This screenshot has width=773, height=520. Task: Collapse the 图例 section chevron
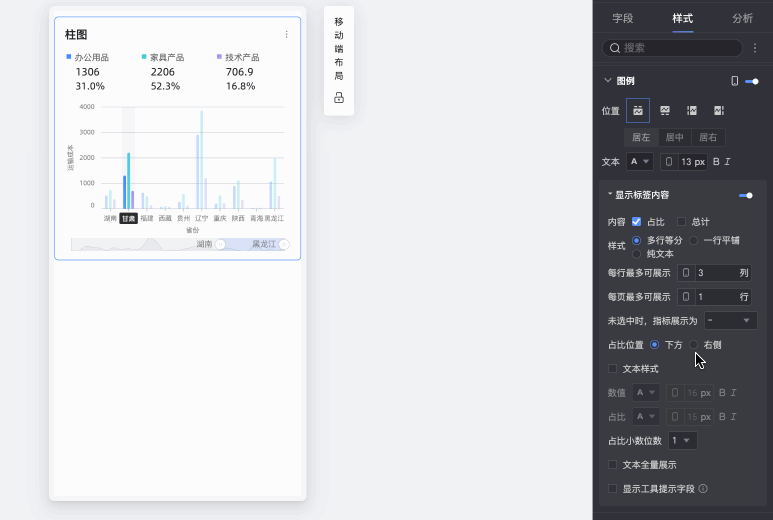click(x=608, y=80)
